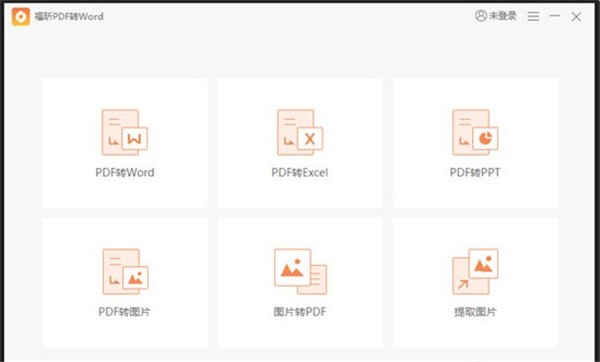Open the PDF转PPT conversion icon
The width and height of the screenshot is (600, 362).
475,132
